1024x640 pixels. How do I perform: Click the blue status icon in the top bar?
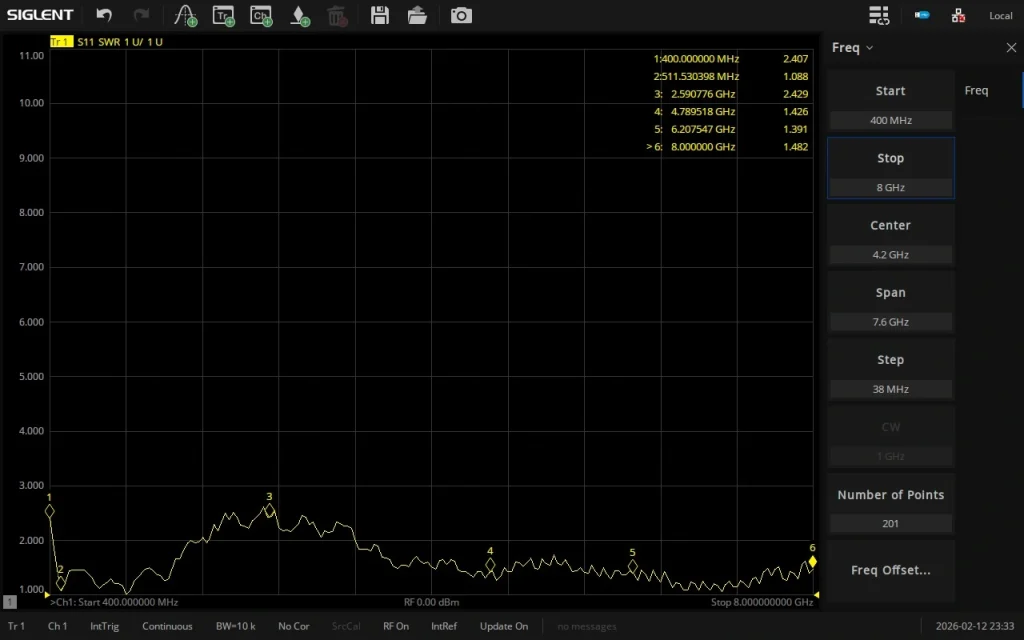coord(922,15)
